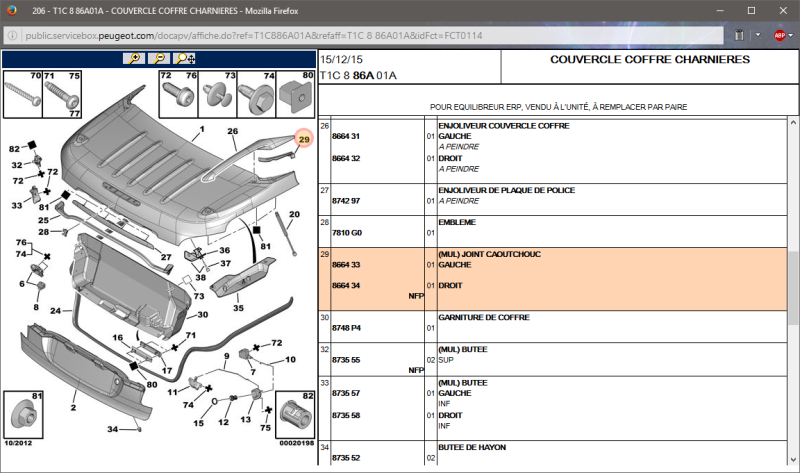The width and height of the screenshot is (800, 473).
Task: Click parts table scrollbar up arrow
Action: pos(793,122)
